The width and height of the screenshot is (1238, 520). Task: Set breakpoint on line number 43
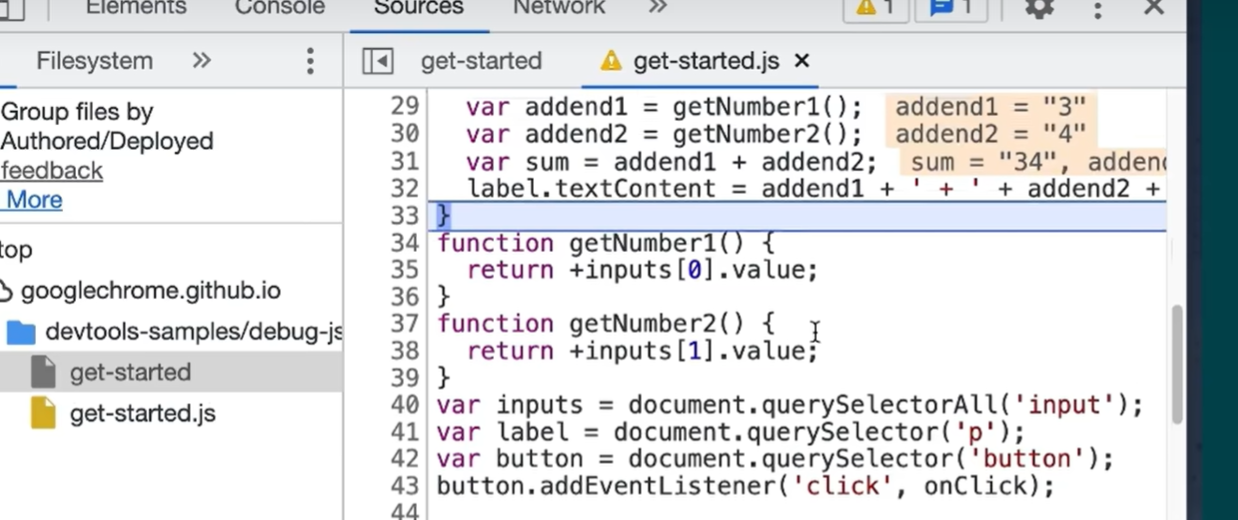[x=404, y=486]
